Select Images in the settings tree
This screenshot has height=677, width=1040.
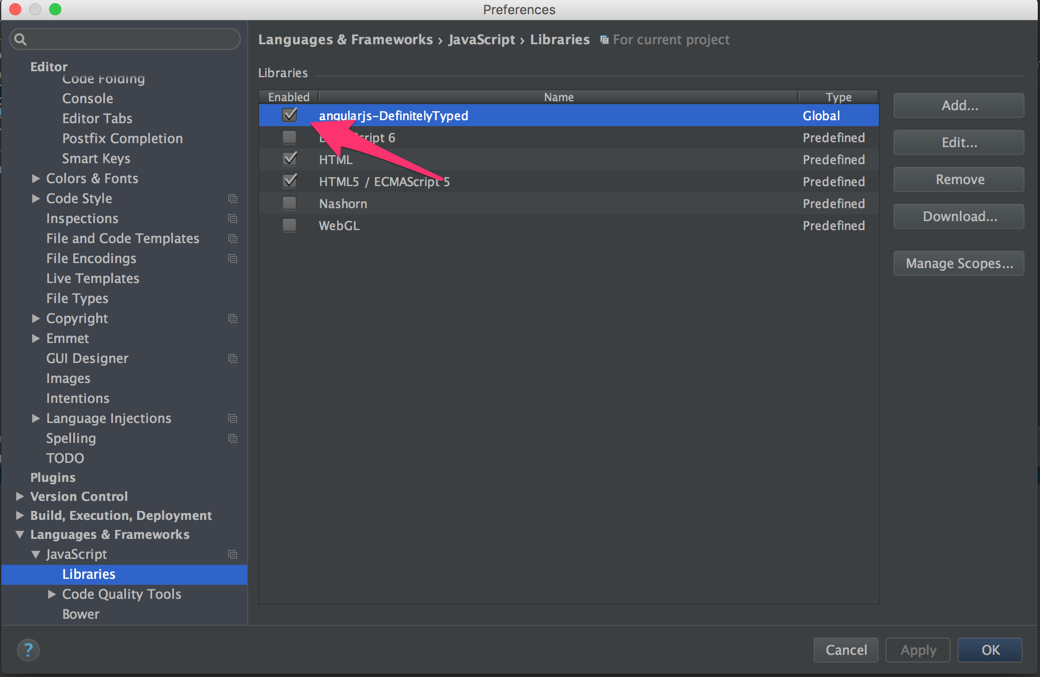pos(68,378)
